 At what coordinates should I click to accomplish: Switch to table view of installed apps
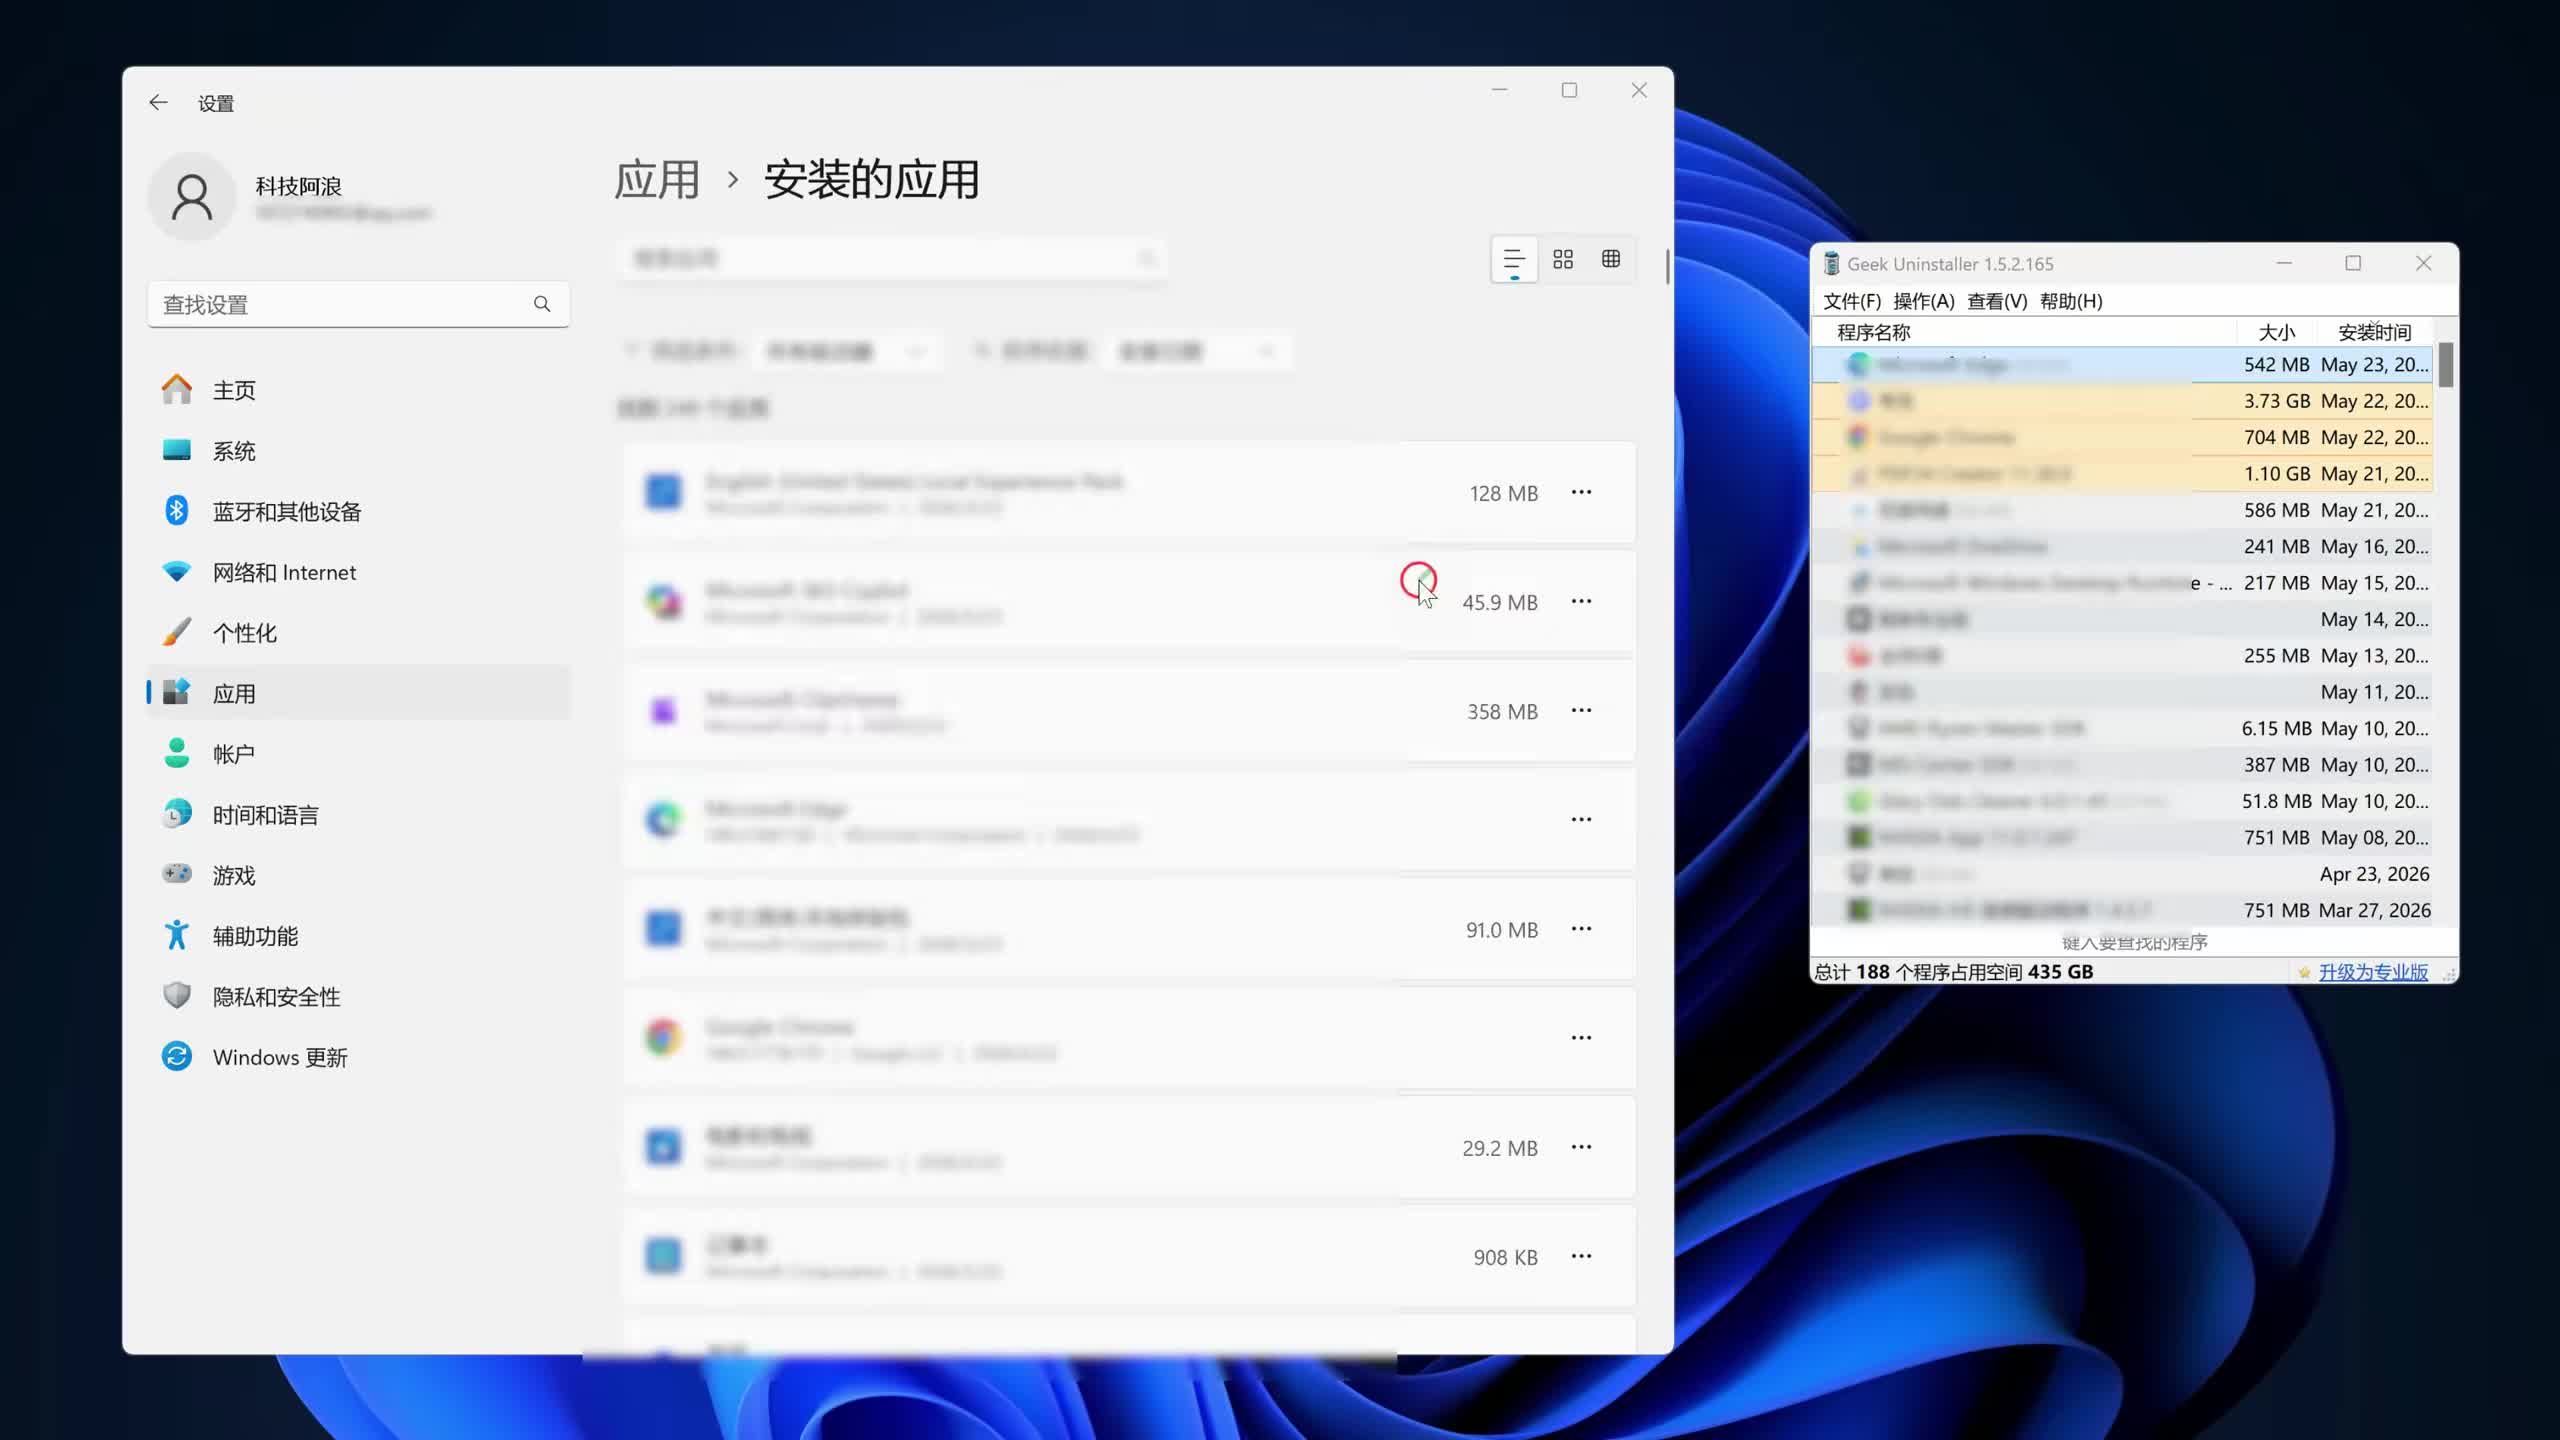click(1611, 260)
